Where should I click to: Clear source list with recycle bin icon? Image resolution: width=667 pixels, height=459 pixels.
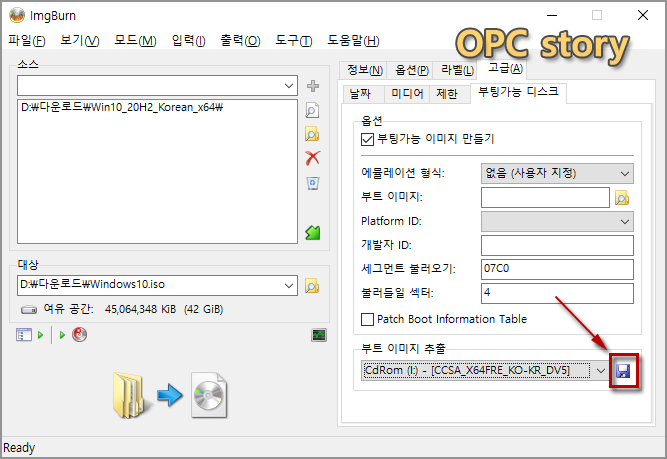tap(313, 183)
